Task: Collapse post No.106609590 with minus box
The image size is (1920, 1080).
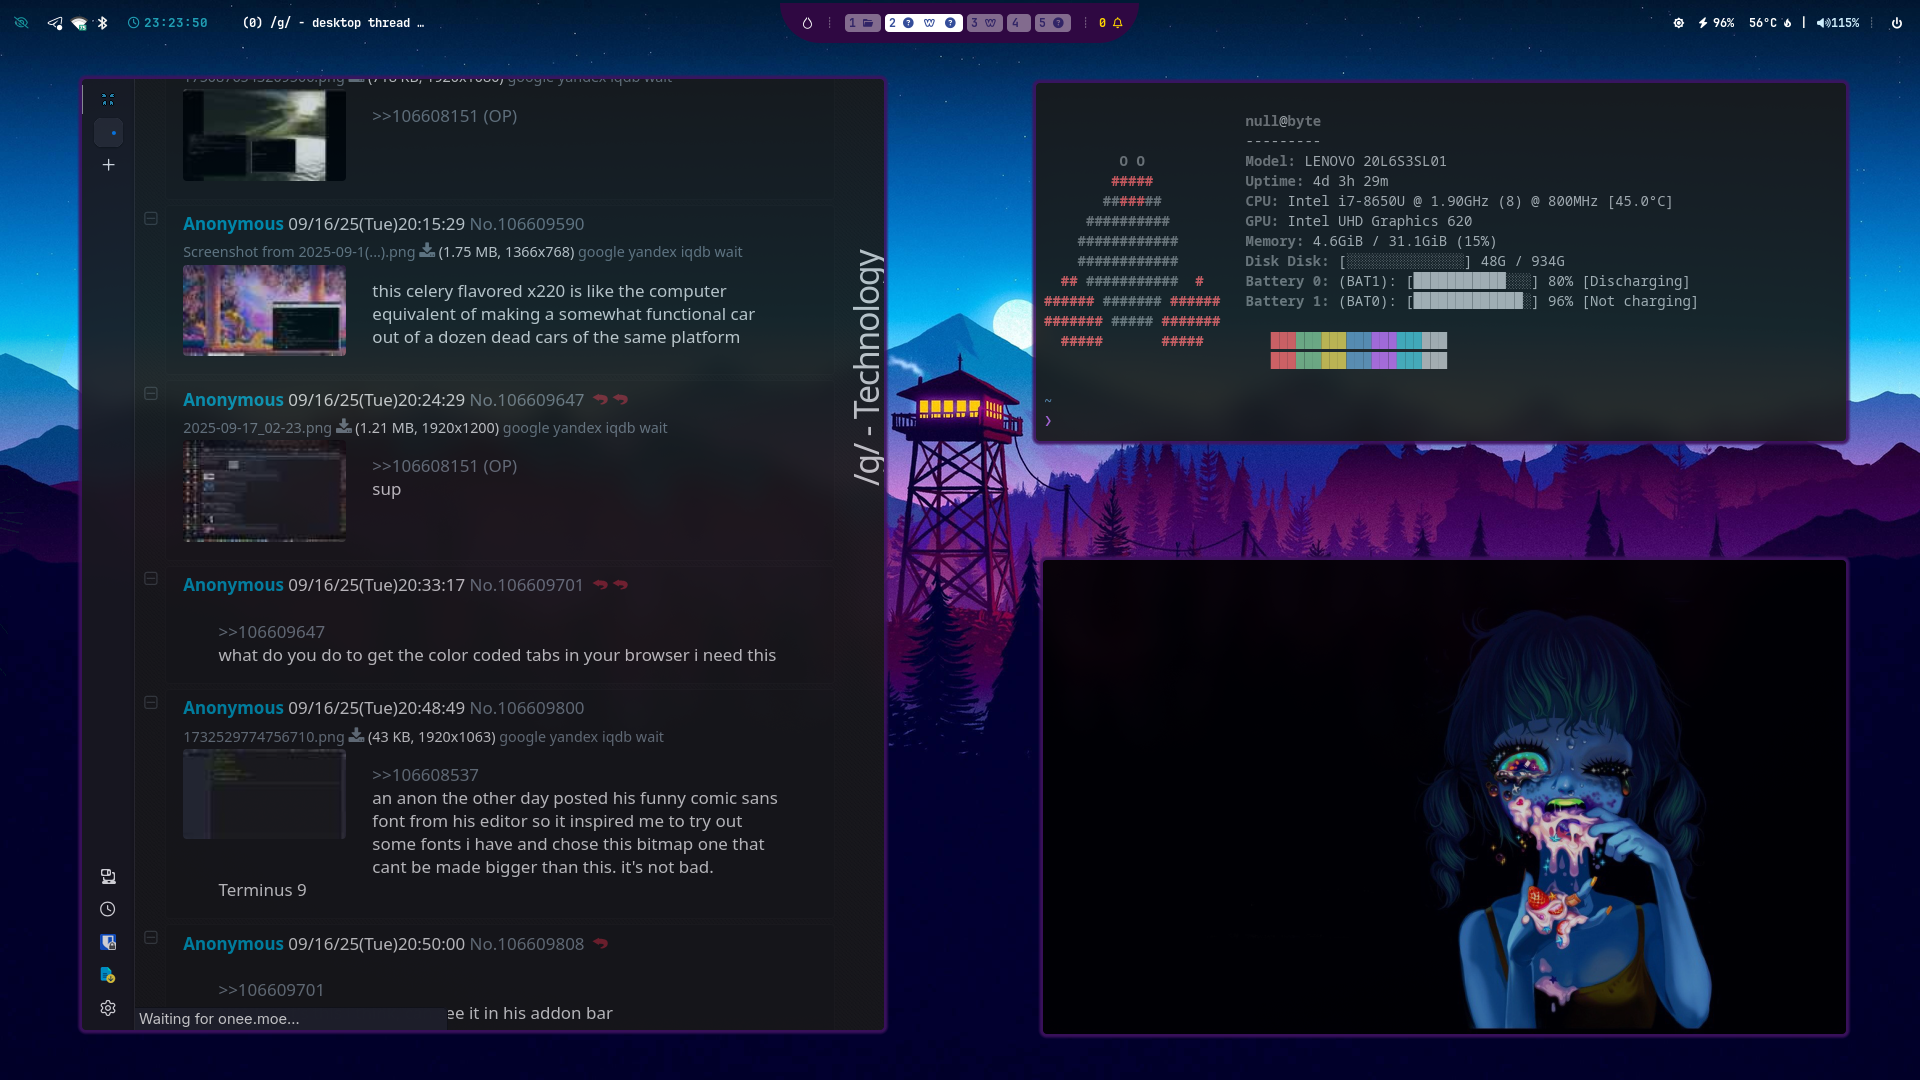Action: pyautogui.click(x=151, y=218)
